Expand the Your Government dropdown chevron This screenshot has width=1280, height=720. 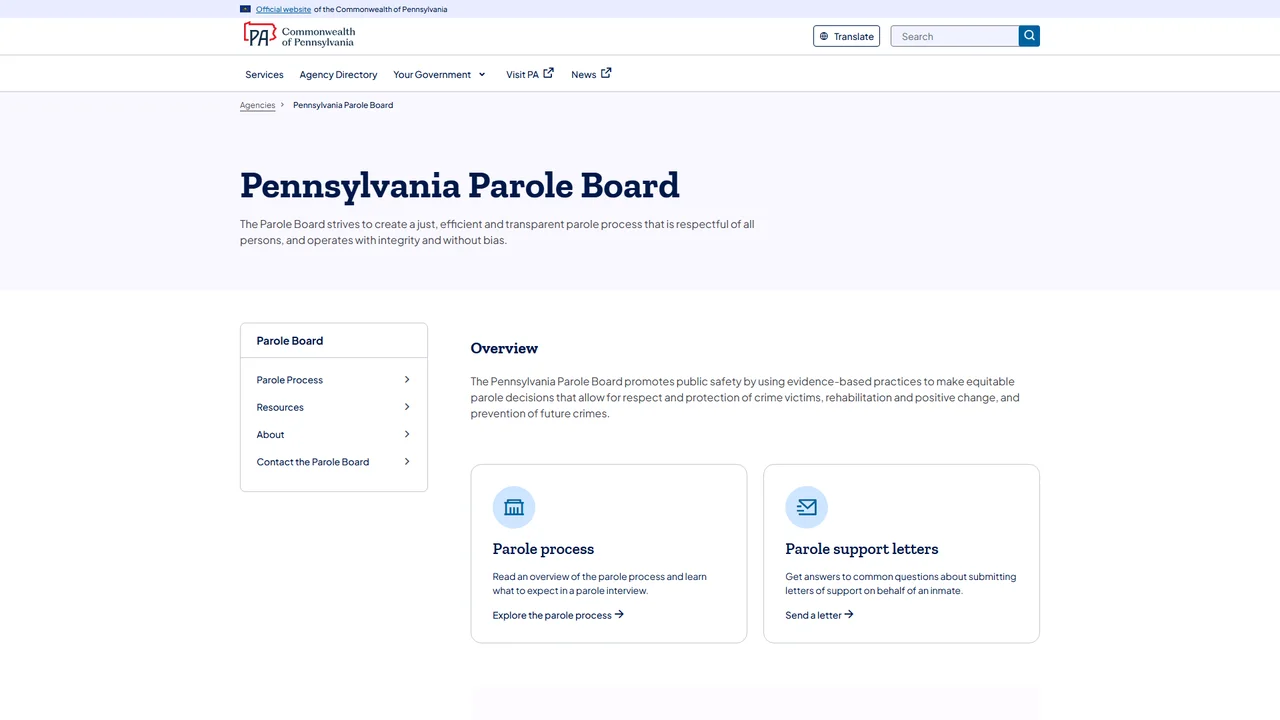pyautogui.click(x=481, y=74)
